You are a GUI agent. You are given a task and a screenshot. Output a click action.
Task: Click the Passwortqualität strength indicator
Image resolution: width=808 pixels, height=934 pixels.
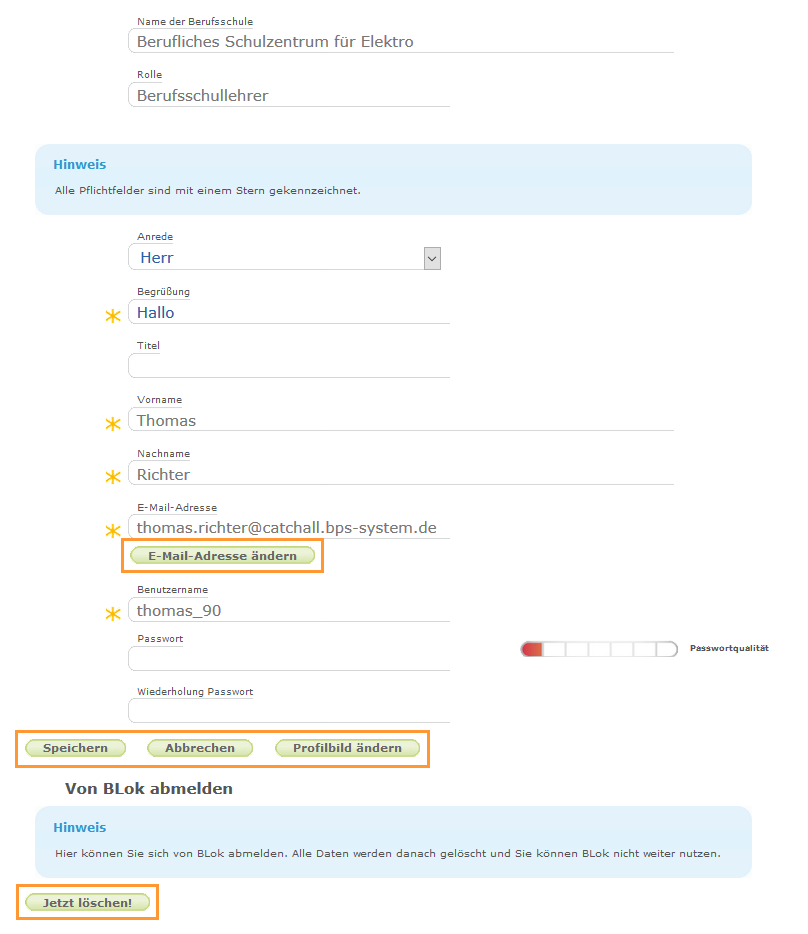tap(598, 648)
